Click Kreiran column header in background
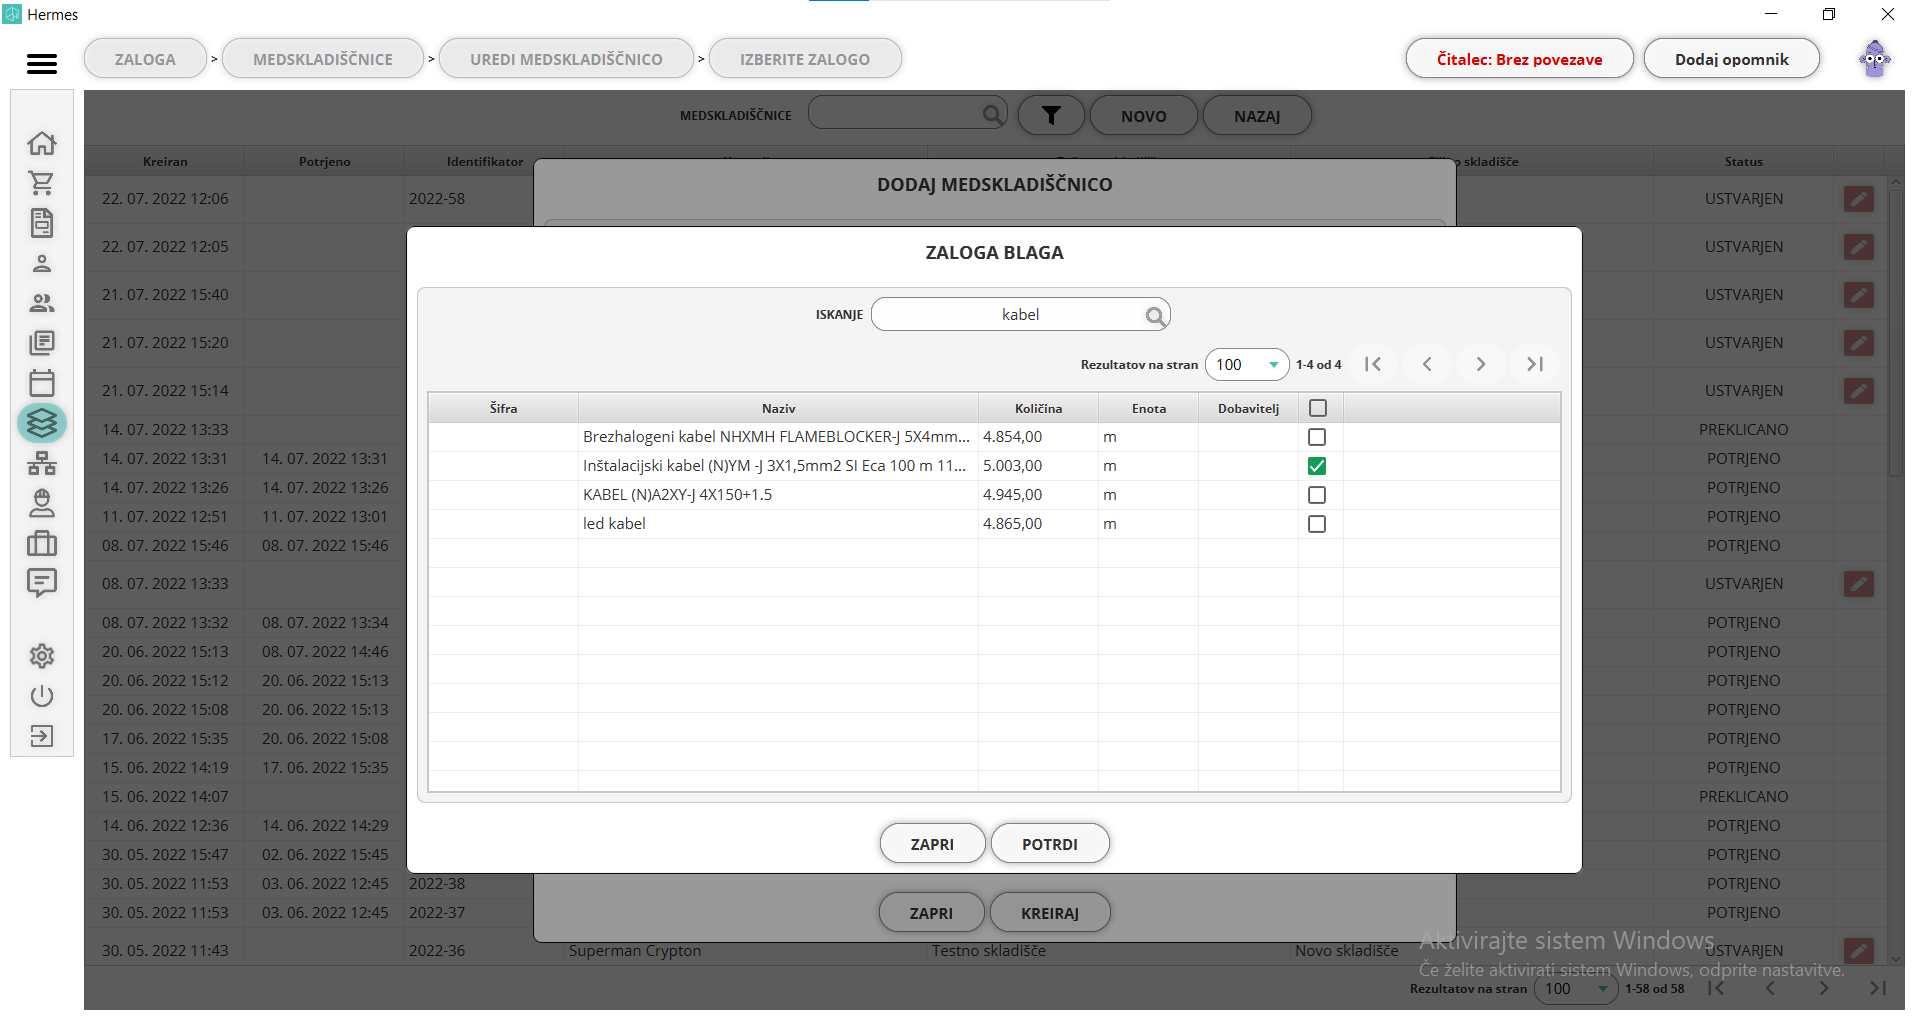 [x=165, y=161]
